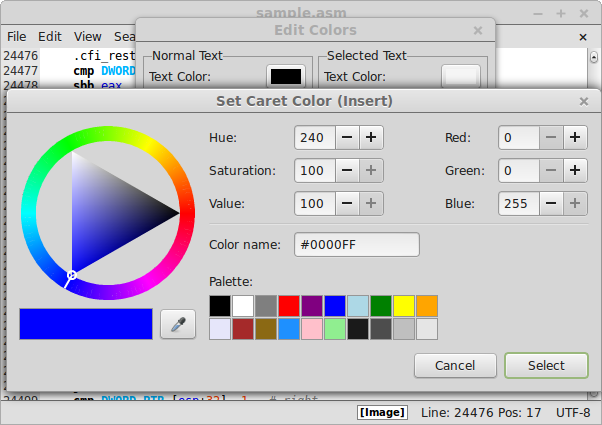The image size is (602, 425).
Task: Click the Blue input field
Action: (x=519, y=203)
